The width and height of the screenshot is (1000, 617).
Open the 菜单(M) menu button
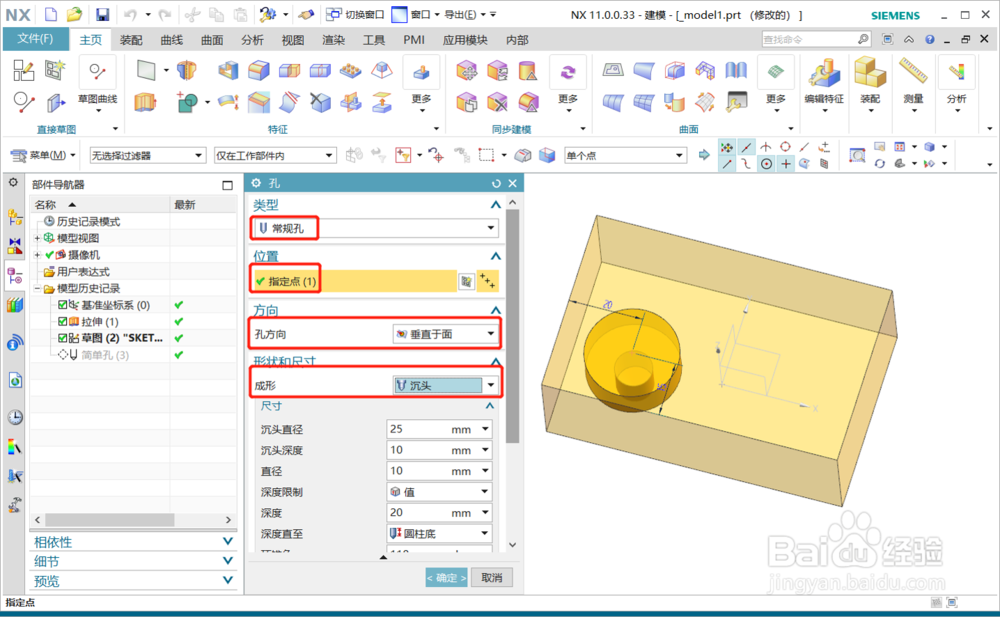tap(43, 155)
